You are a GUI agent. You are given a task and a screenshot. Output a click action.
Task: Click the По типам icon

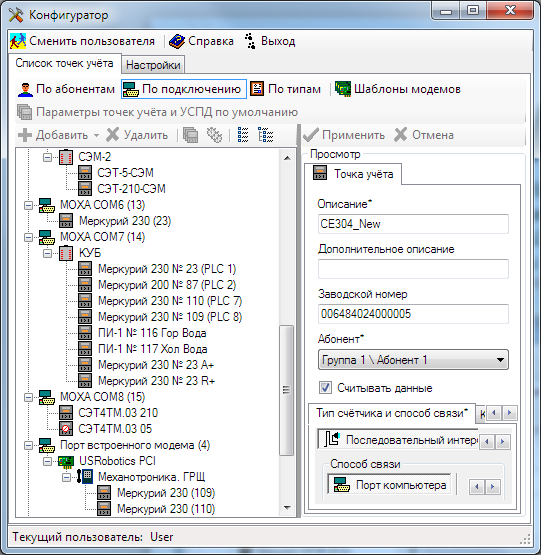(257, 89)
